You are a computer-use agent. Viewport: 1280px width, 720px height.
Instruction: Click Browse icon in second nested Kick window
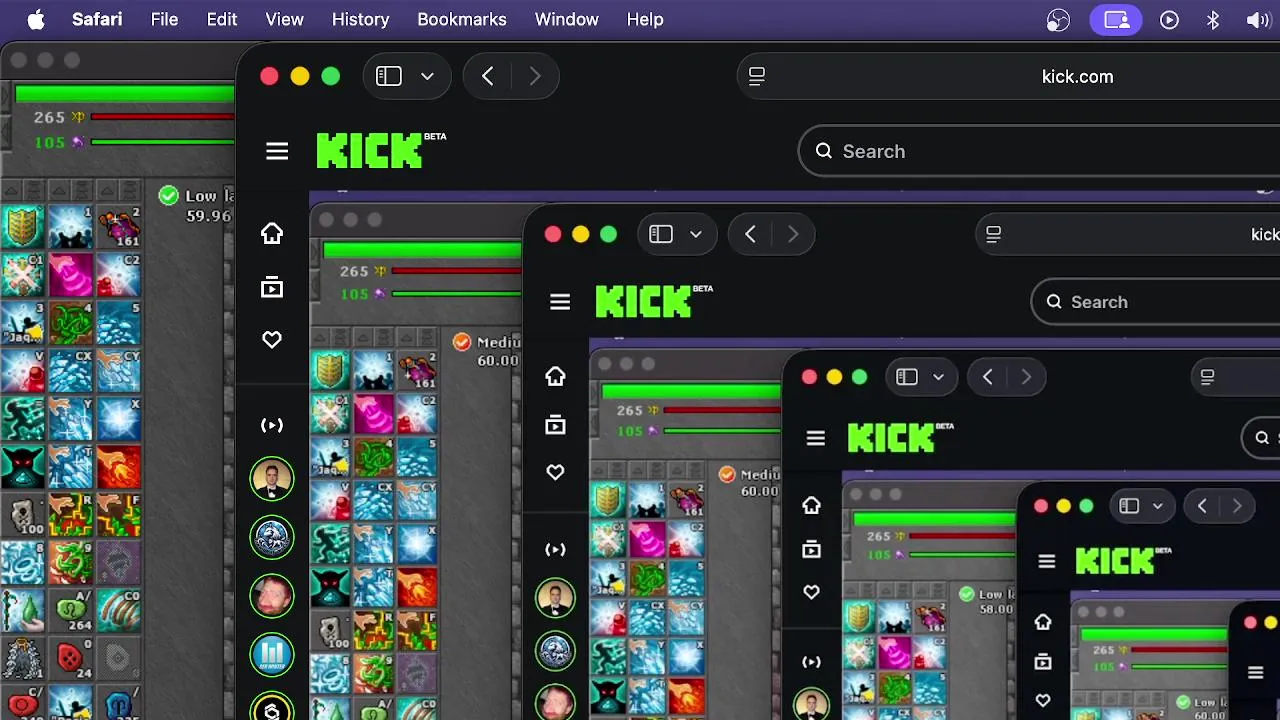pyautogui.click(x=555, y=425)
